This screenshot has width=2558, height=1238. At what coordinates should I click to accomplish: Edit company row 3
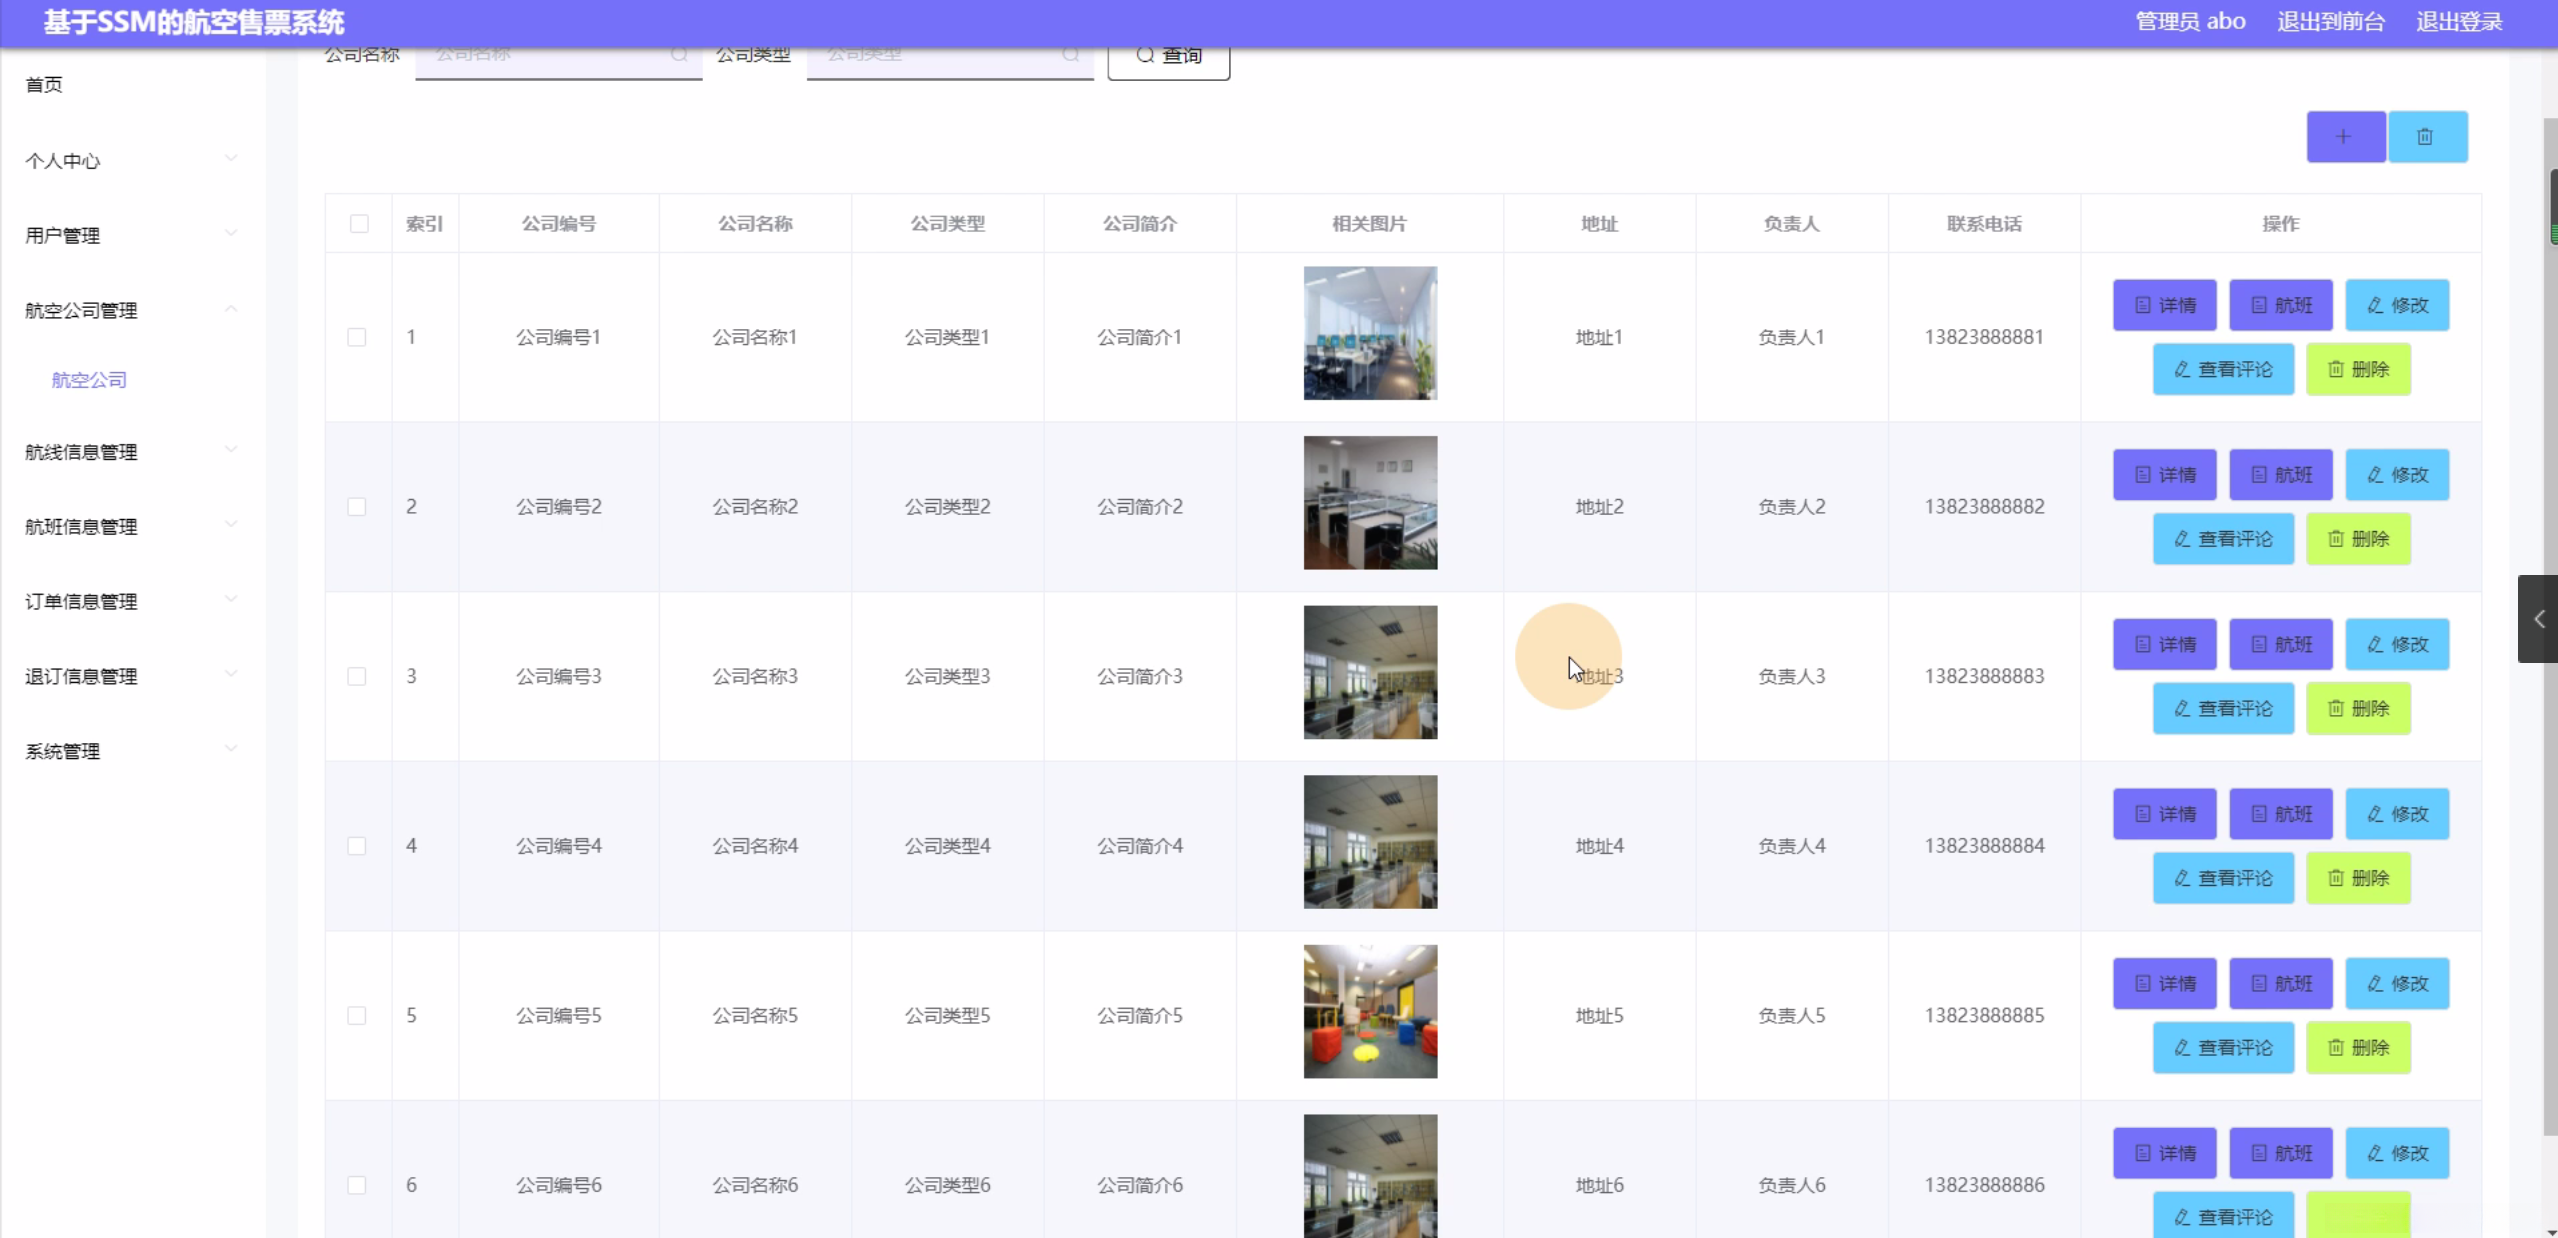tap(2397, 645)
